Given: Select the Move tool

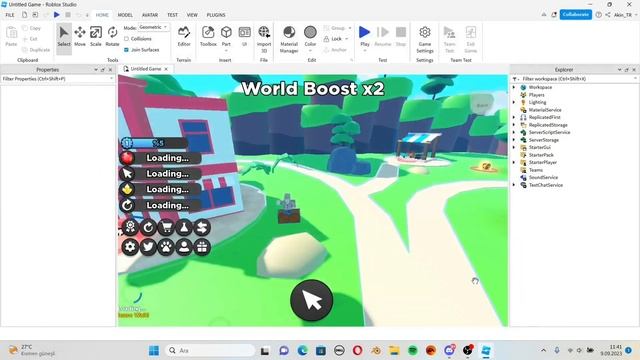Looking at the screenshot, I should (80, 36).
